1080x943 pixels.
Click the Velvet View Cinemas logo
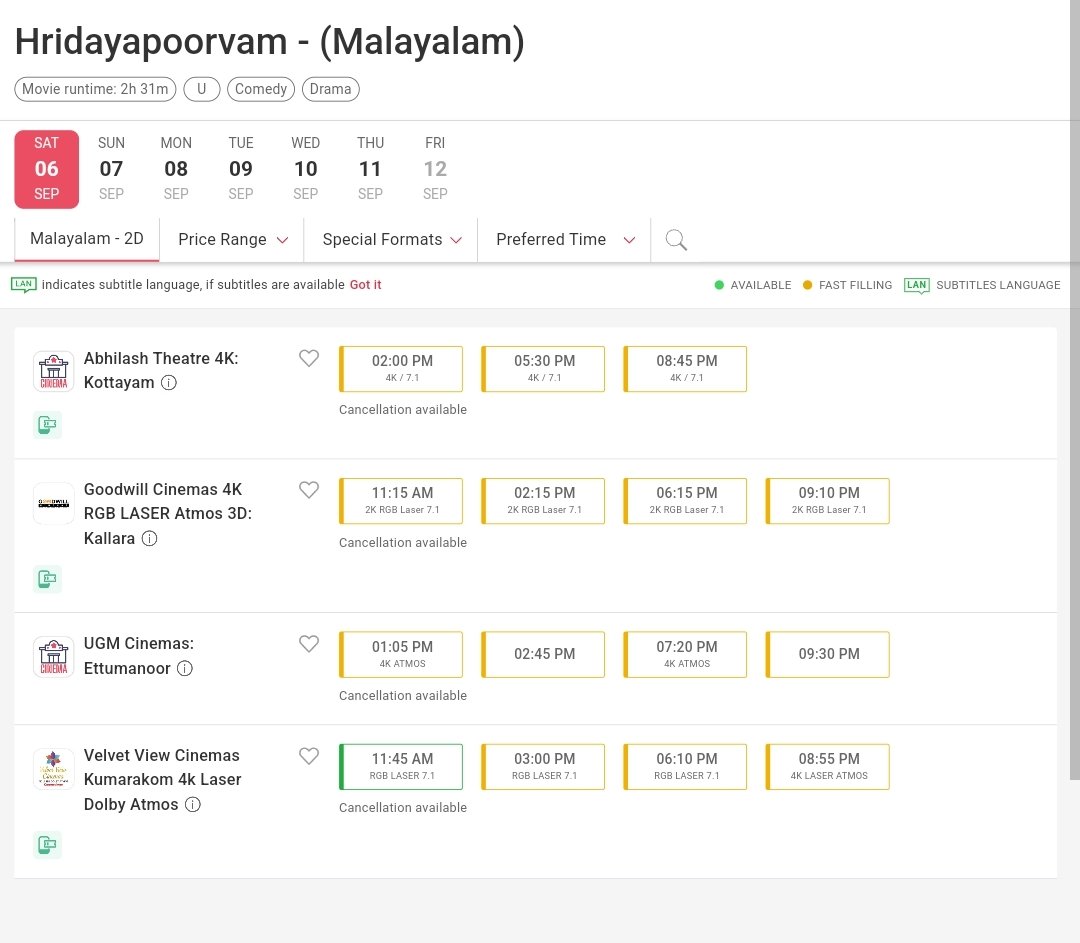tap(53, 769)
